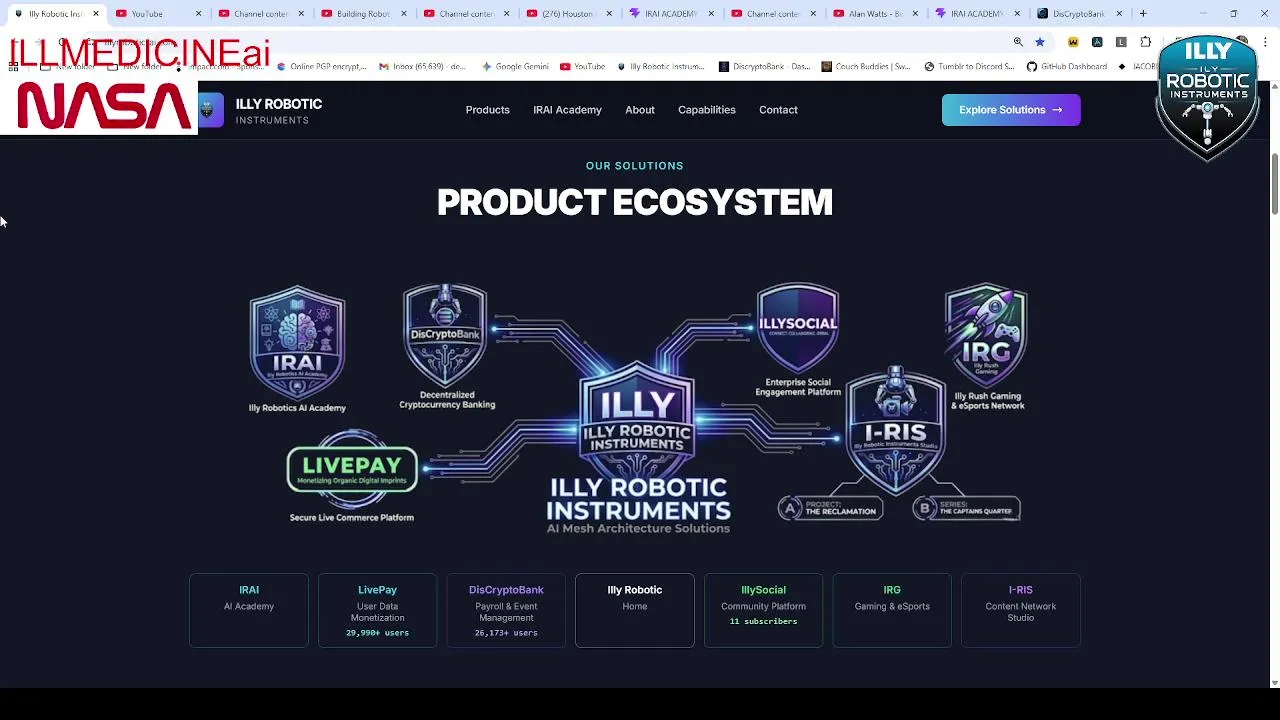Open the Illy Robotic Instrum bookmark
1280x720 pixels.
click(661, 67)
